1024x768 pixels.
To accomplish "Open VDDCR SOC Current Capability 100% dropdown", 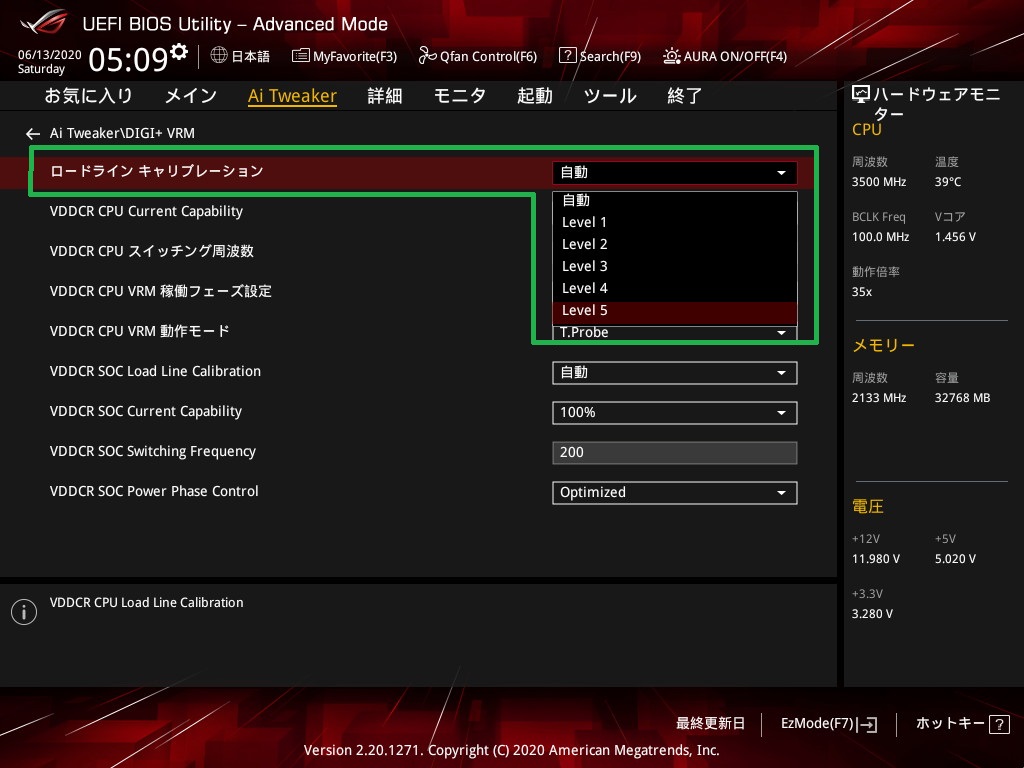I will tap(675, 413).
